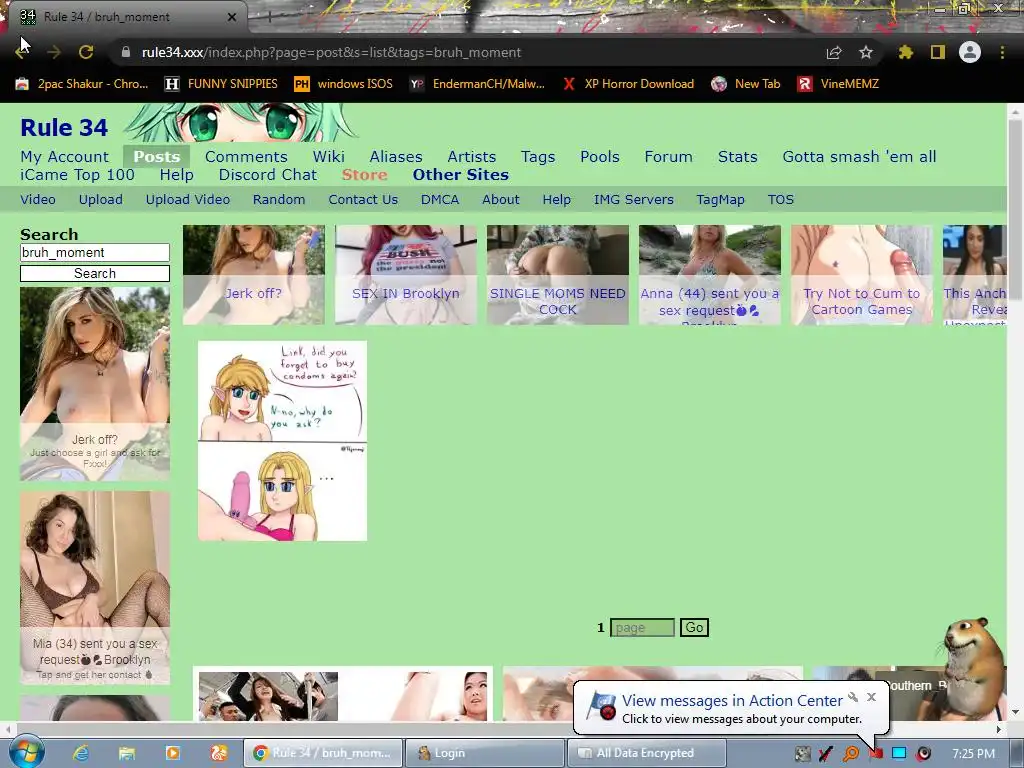Viewport: 1024px width, 768px height.
Task: Bookmark this page with the star icon
Action: pyautogui.click(x=866, y=52)
